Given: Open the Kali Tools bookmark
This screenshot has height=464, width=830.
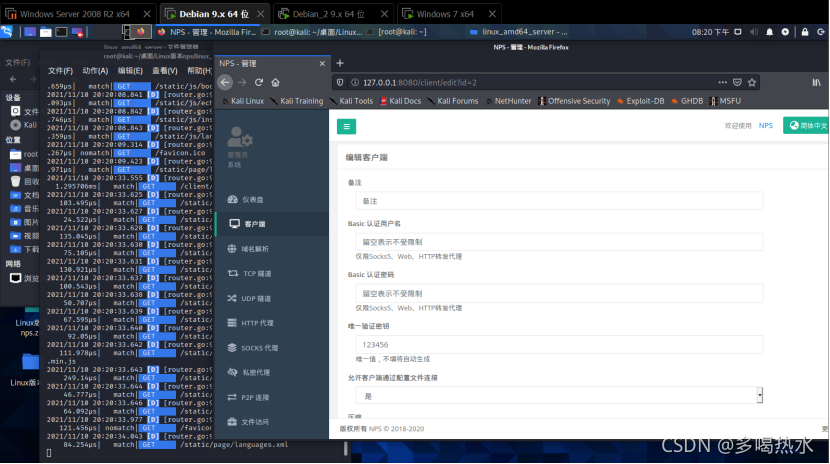Looking at the screenshot, I should point(351,101).
